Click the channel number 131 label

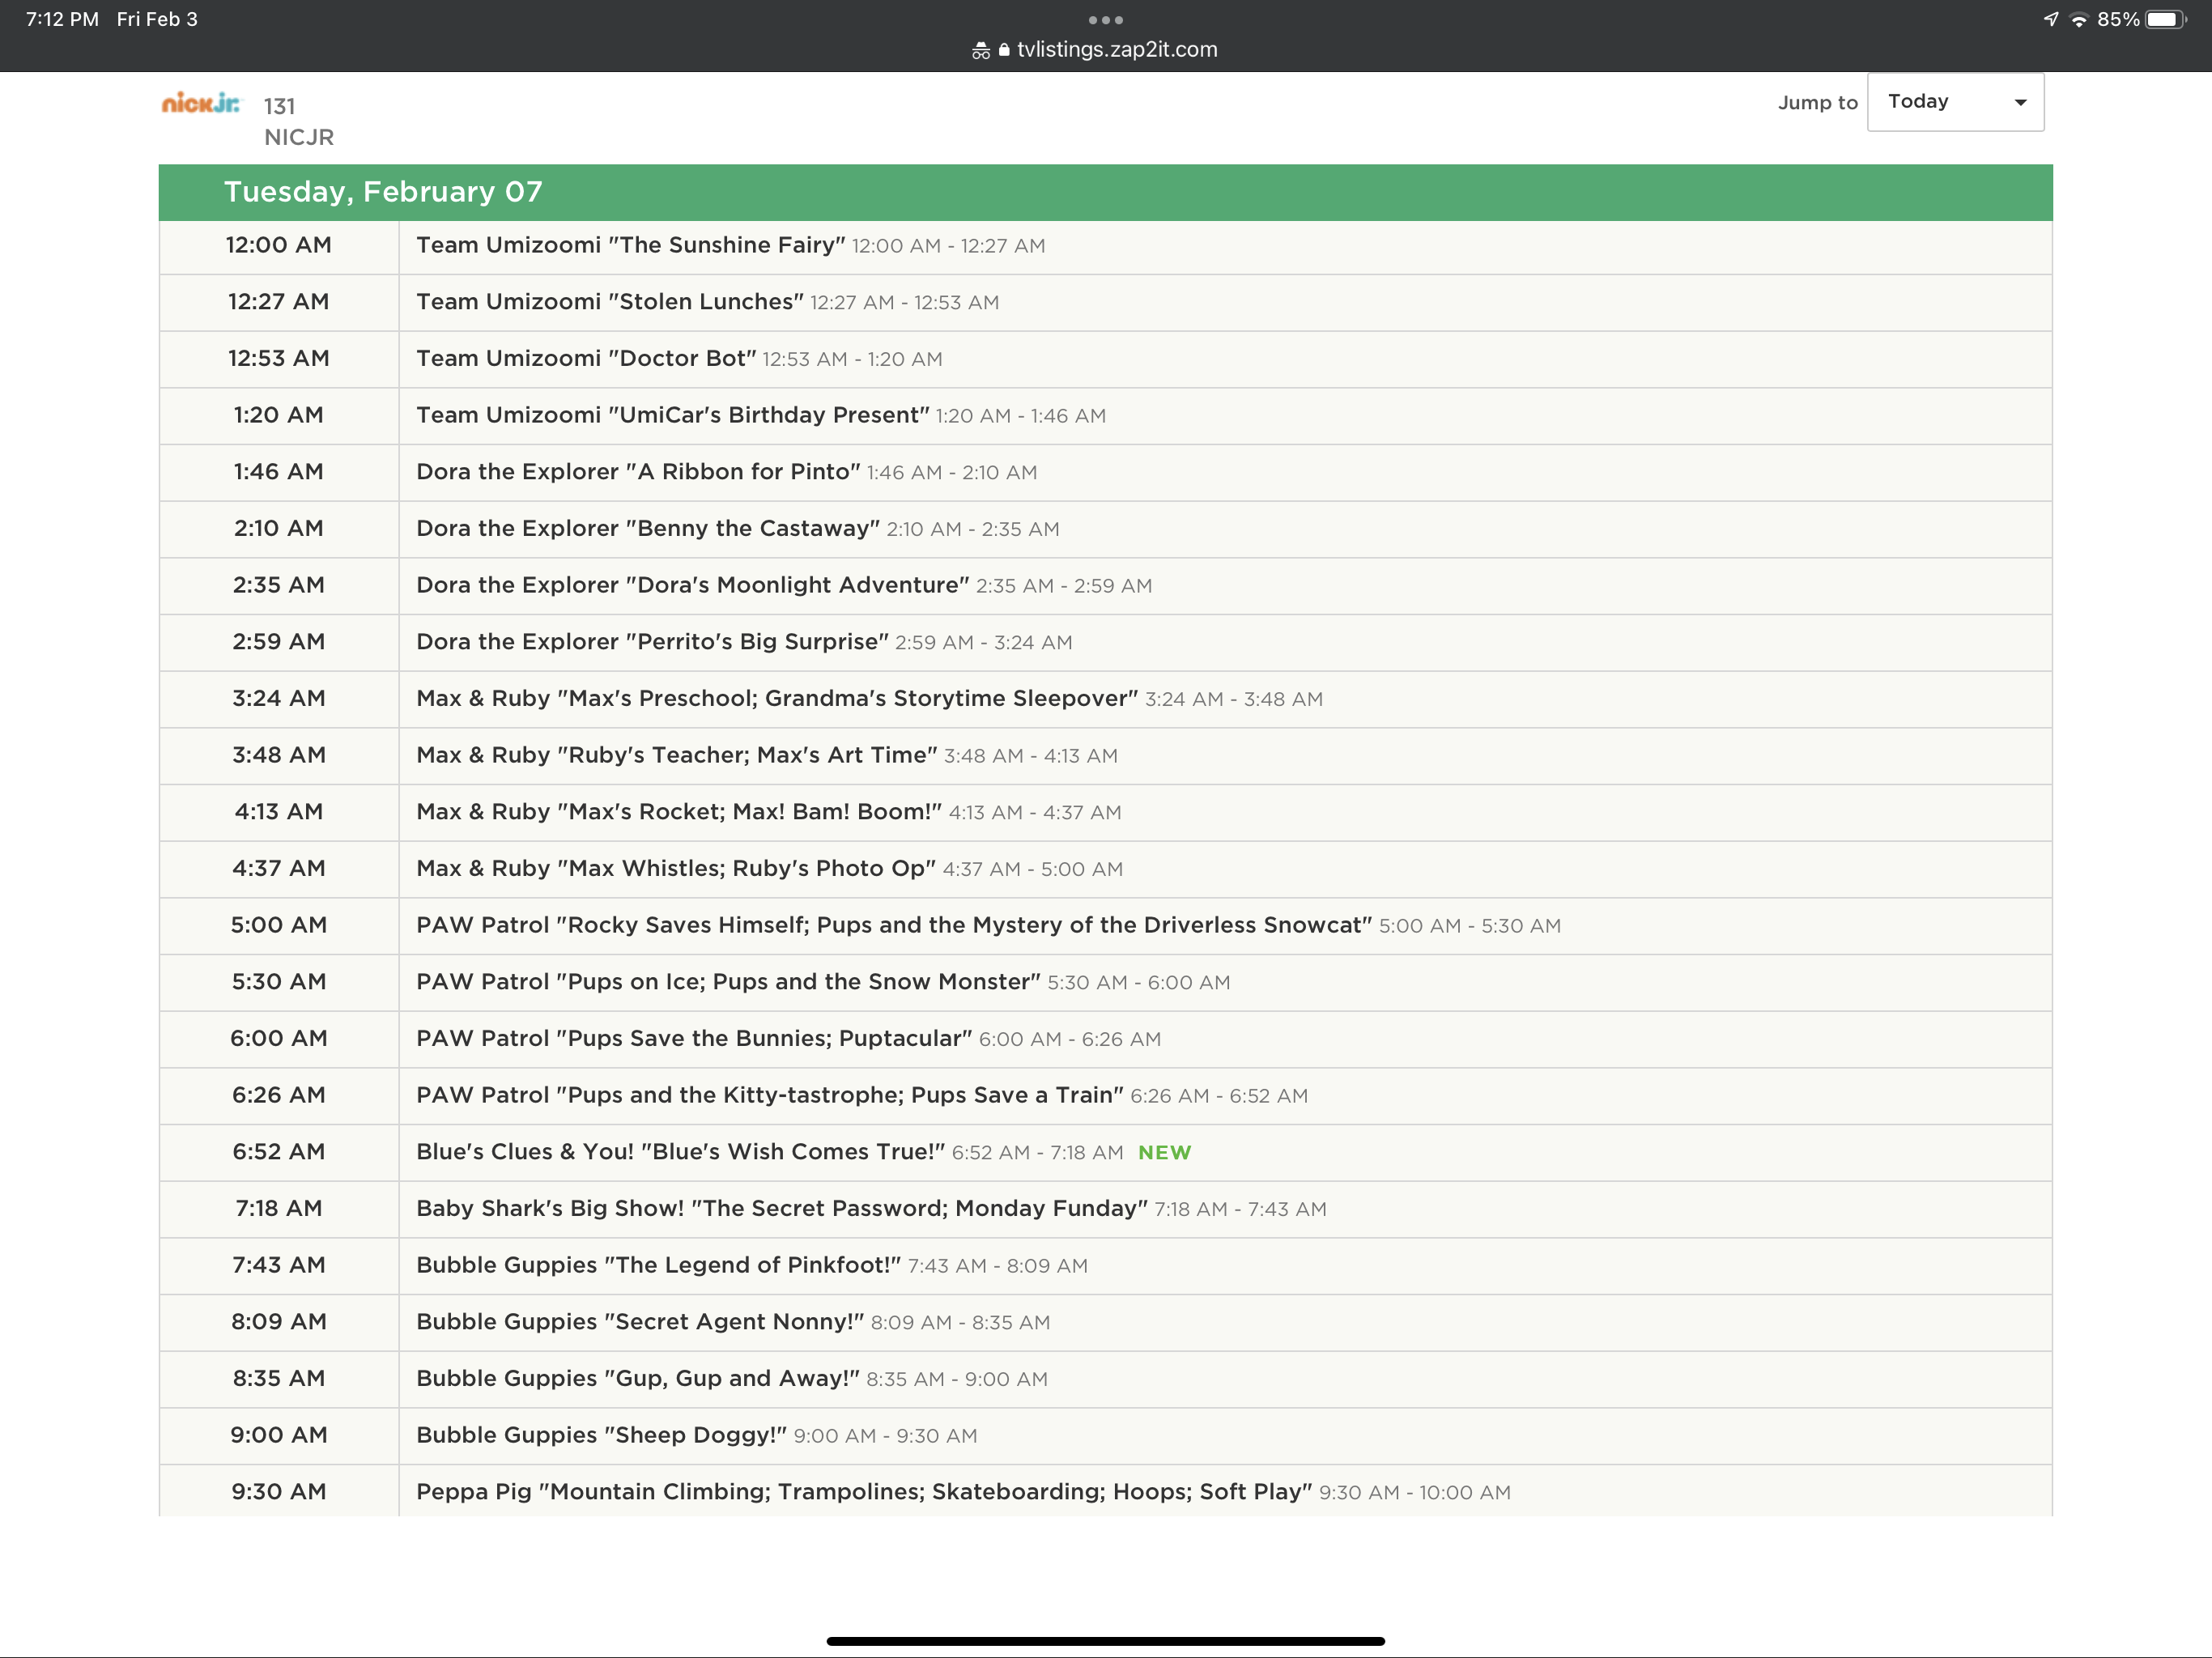pyautogui.click(x=279, y=106)
